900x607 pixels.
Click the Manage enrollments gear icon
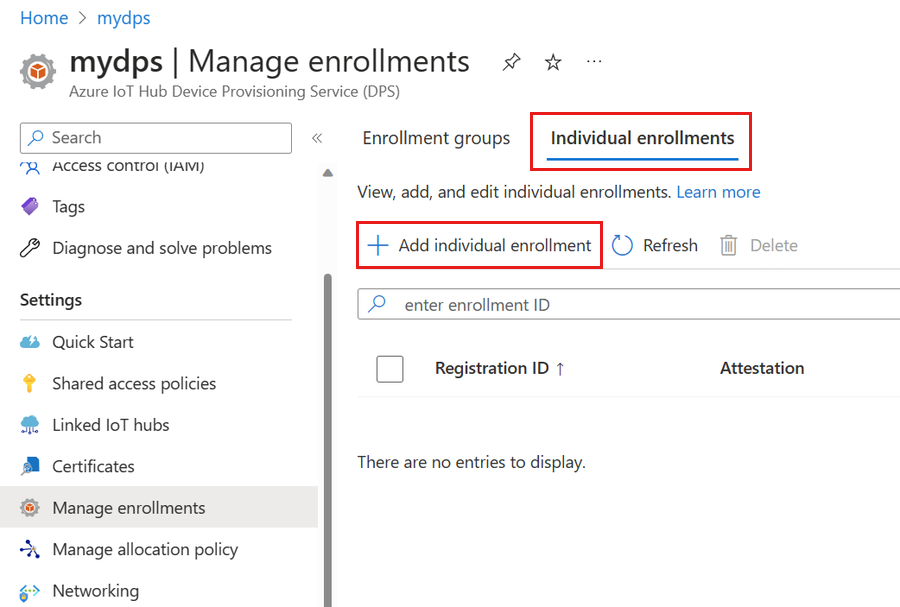[30, 507]
